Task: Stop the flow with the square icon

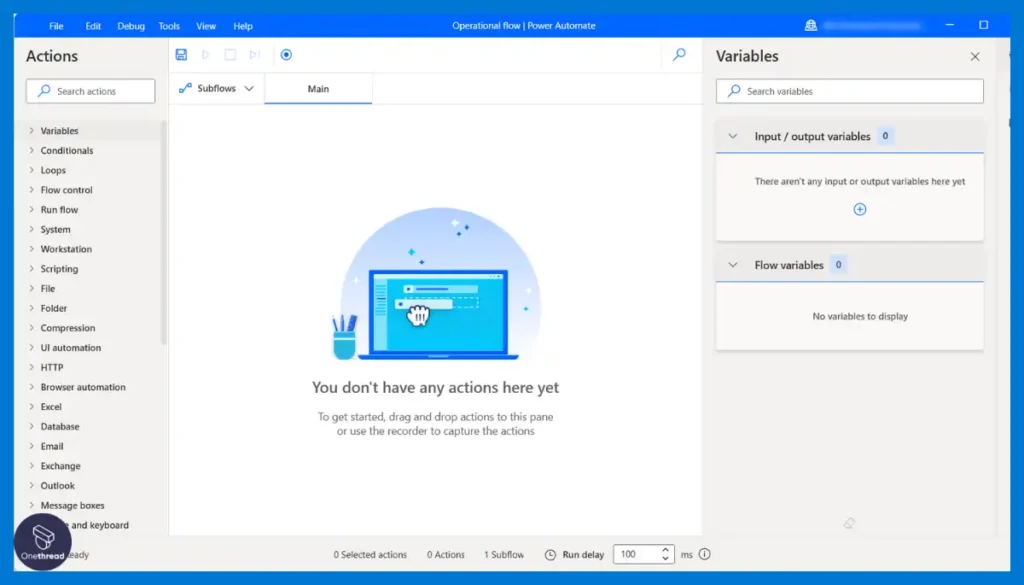Action: [x=230, y=55]
